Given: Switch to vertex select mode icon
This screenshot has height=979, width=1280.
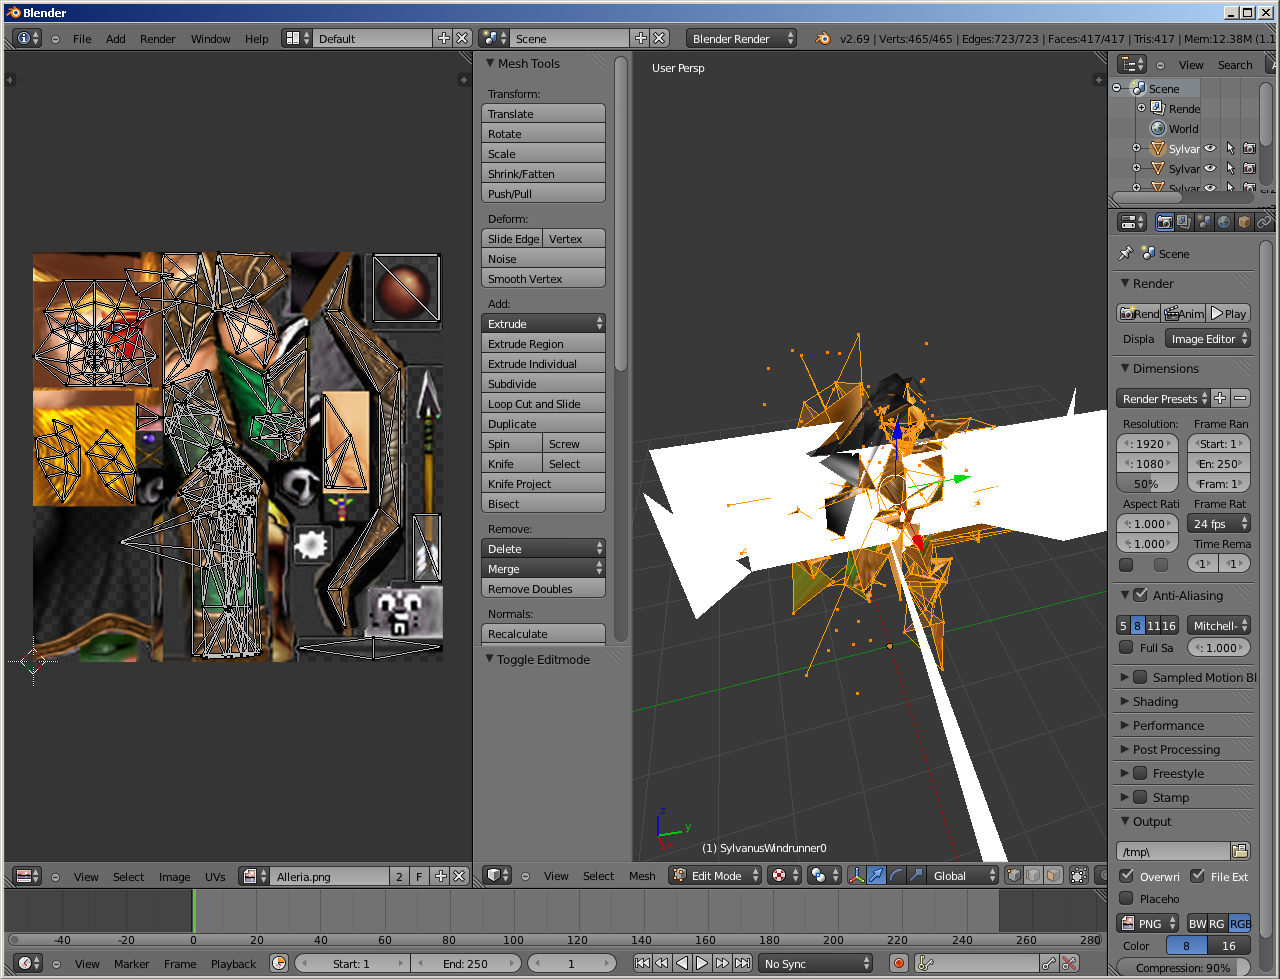Looking at the screenshot, I should (x=1014, y=875).
